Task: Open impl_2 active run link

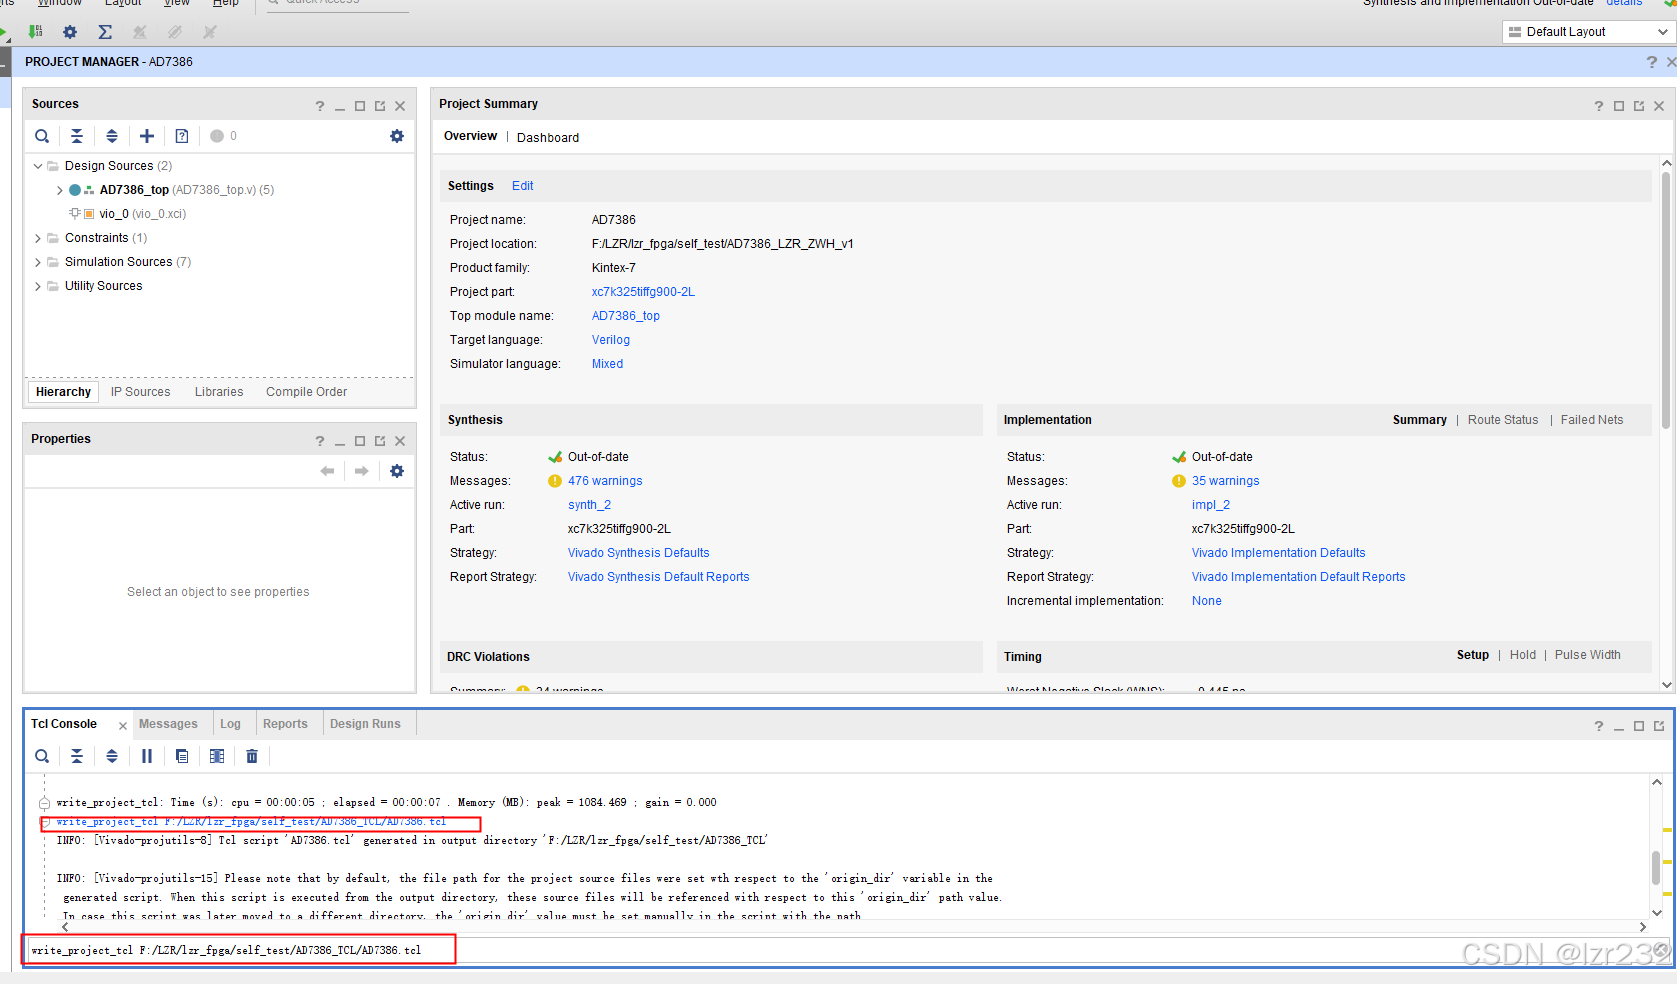Action: click(x=1211, y=505)
